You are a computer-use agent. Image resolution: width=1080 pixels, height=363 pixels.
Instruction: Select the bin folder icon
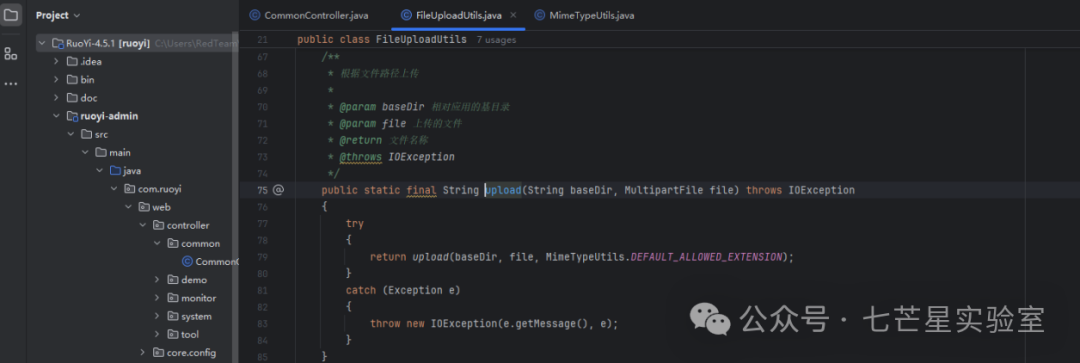coord(72,80)
